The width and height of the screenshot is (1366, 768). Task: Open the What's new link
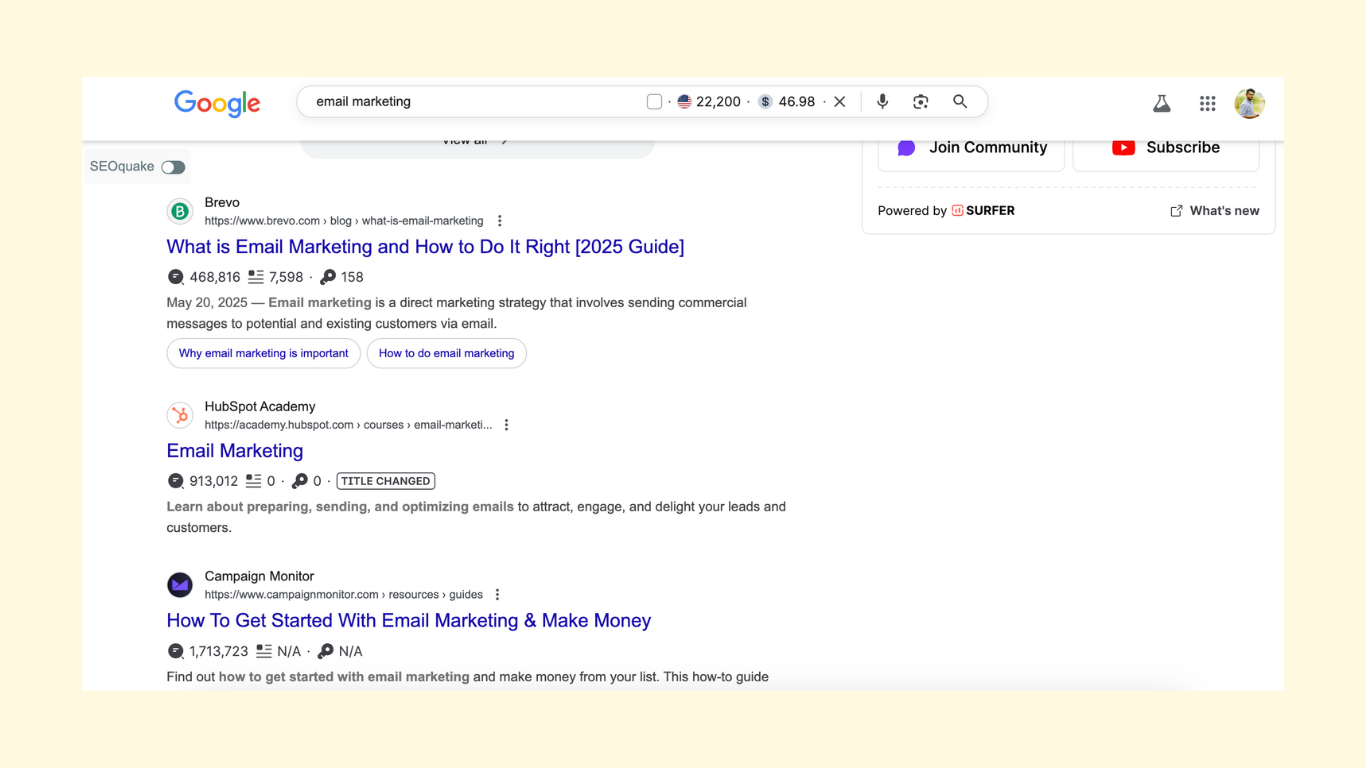coord(1215,211)
